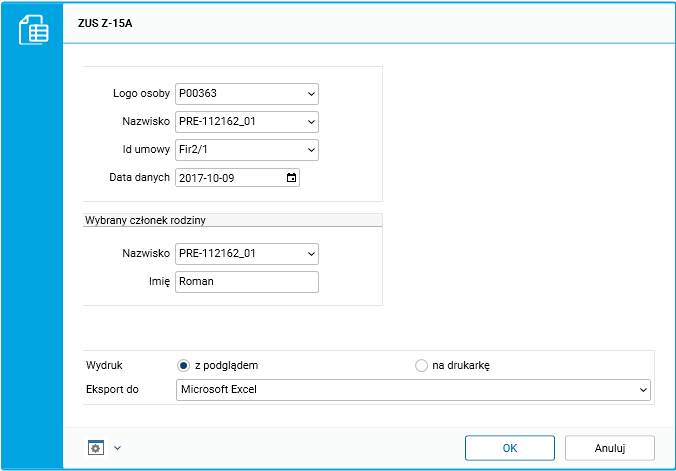Viewport: 676px width, 471px height.
Task: Open the Id umowy dropdown
Action: pyautogui.click(x=311, y=150)
